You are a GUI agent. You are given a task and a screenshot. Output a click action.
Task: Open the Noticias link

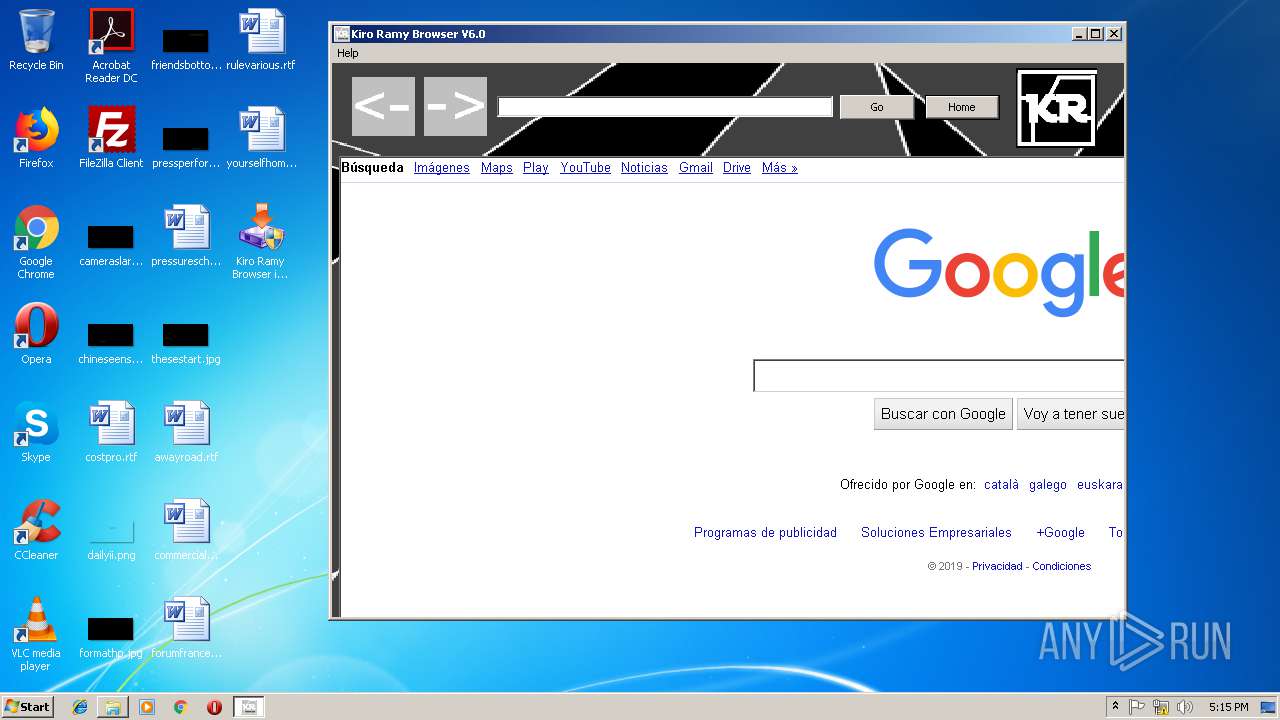tap(644, 168)
